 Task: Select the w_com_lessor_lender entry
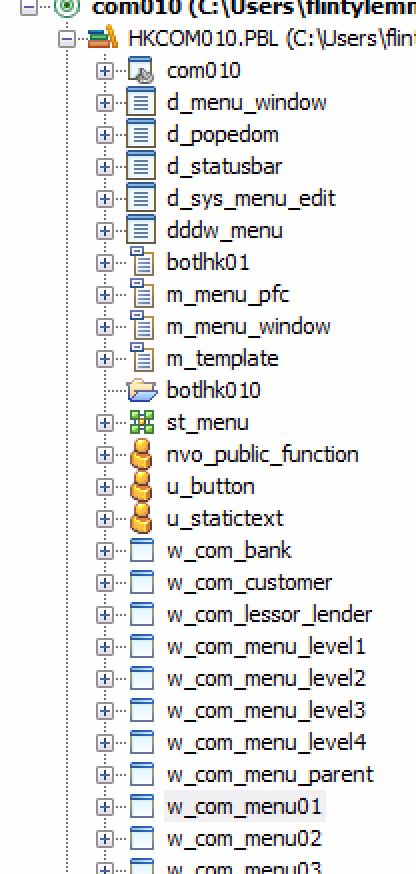pos(269,615)
